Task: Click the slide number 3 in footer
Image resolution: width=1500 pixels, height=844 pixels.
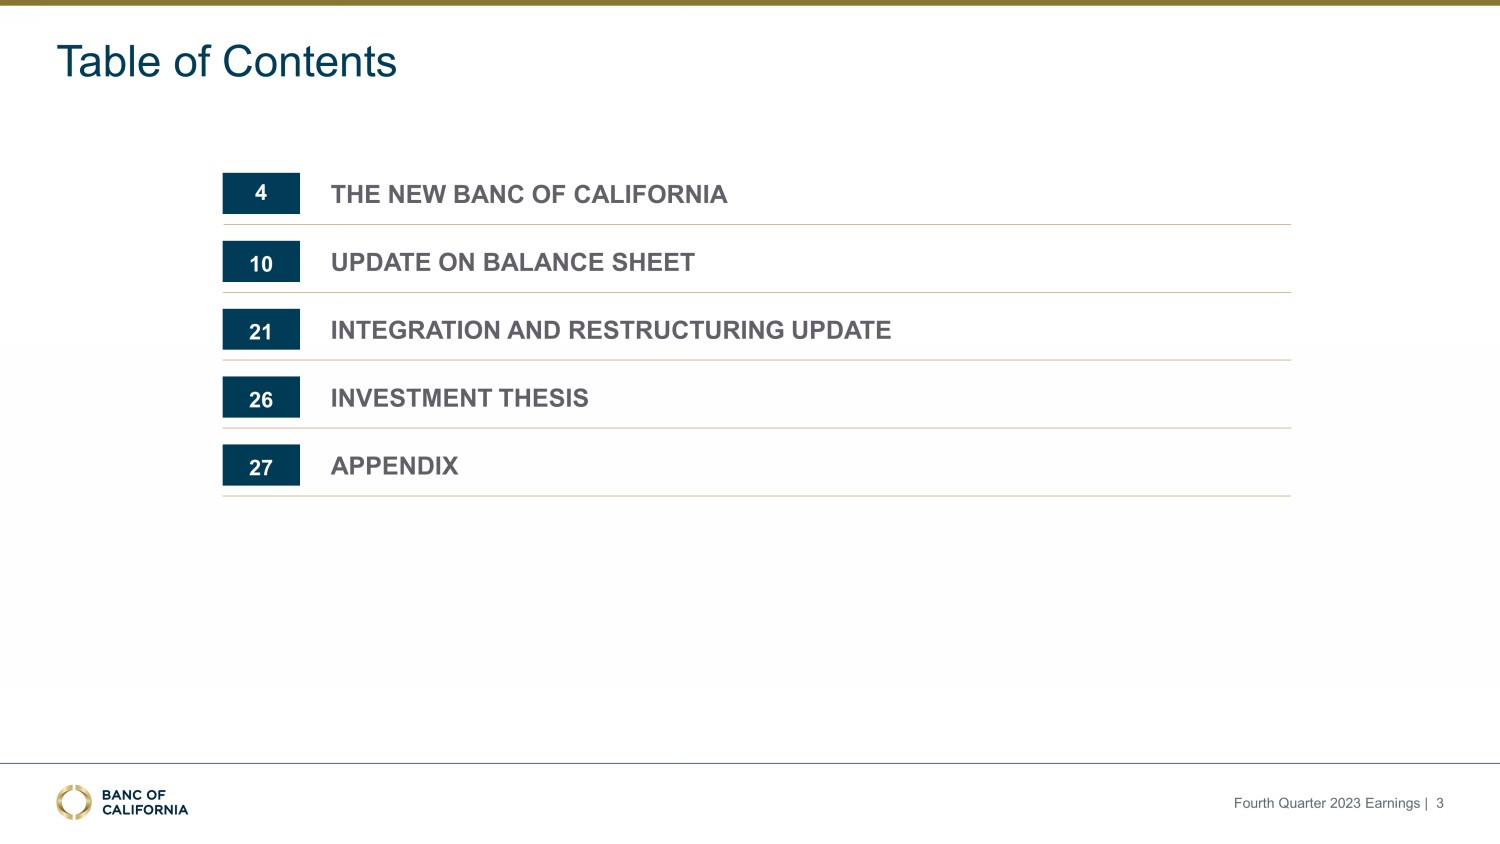Action: pyautogui.click(x=1440, y=803)
